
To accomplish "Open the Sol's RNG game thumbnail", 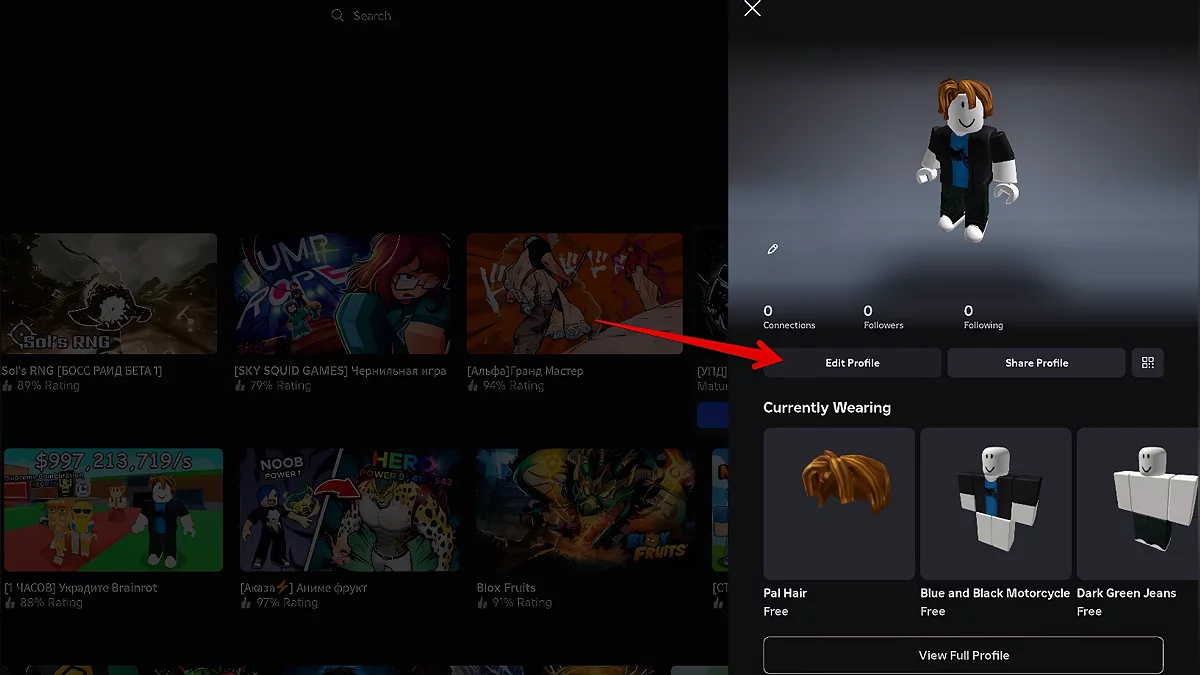I will point(108,294).
